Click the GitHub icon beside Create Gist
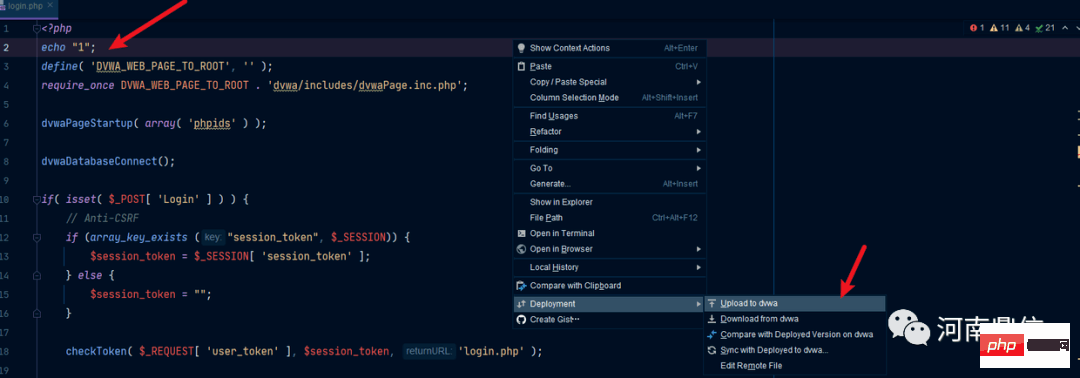This screenshot has width=1080, height=378. point(521,319)
